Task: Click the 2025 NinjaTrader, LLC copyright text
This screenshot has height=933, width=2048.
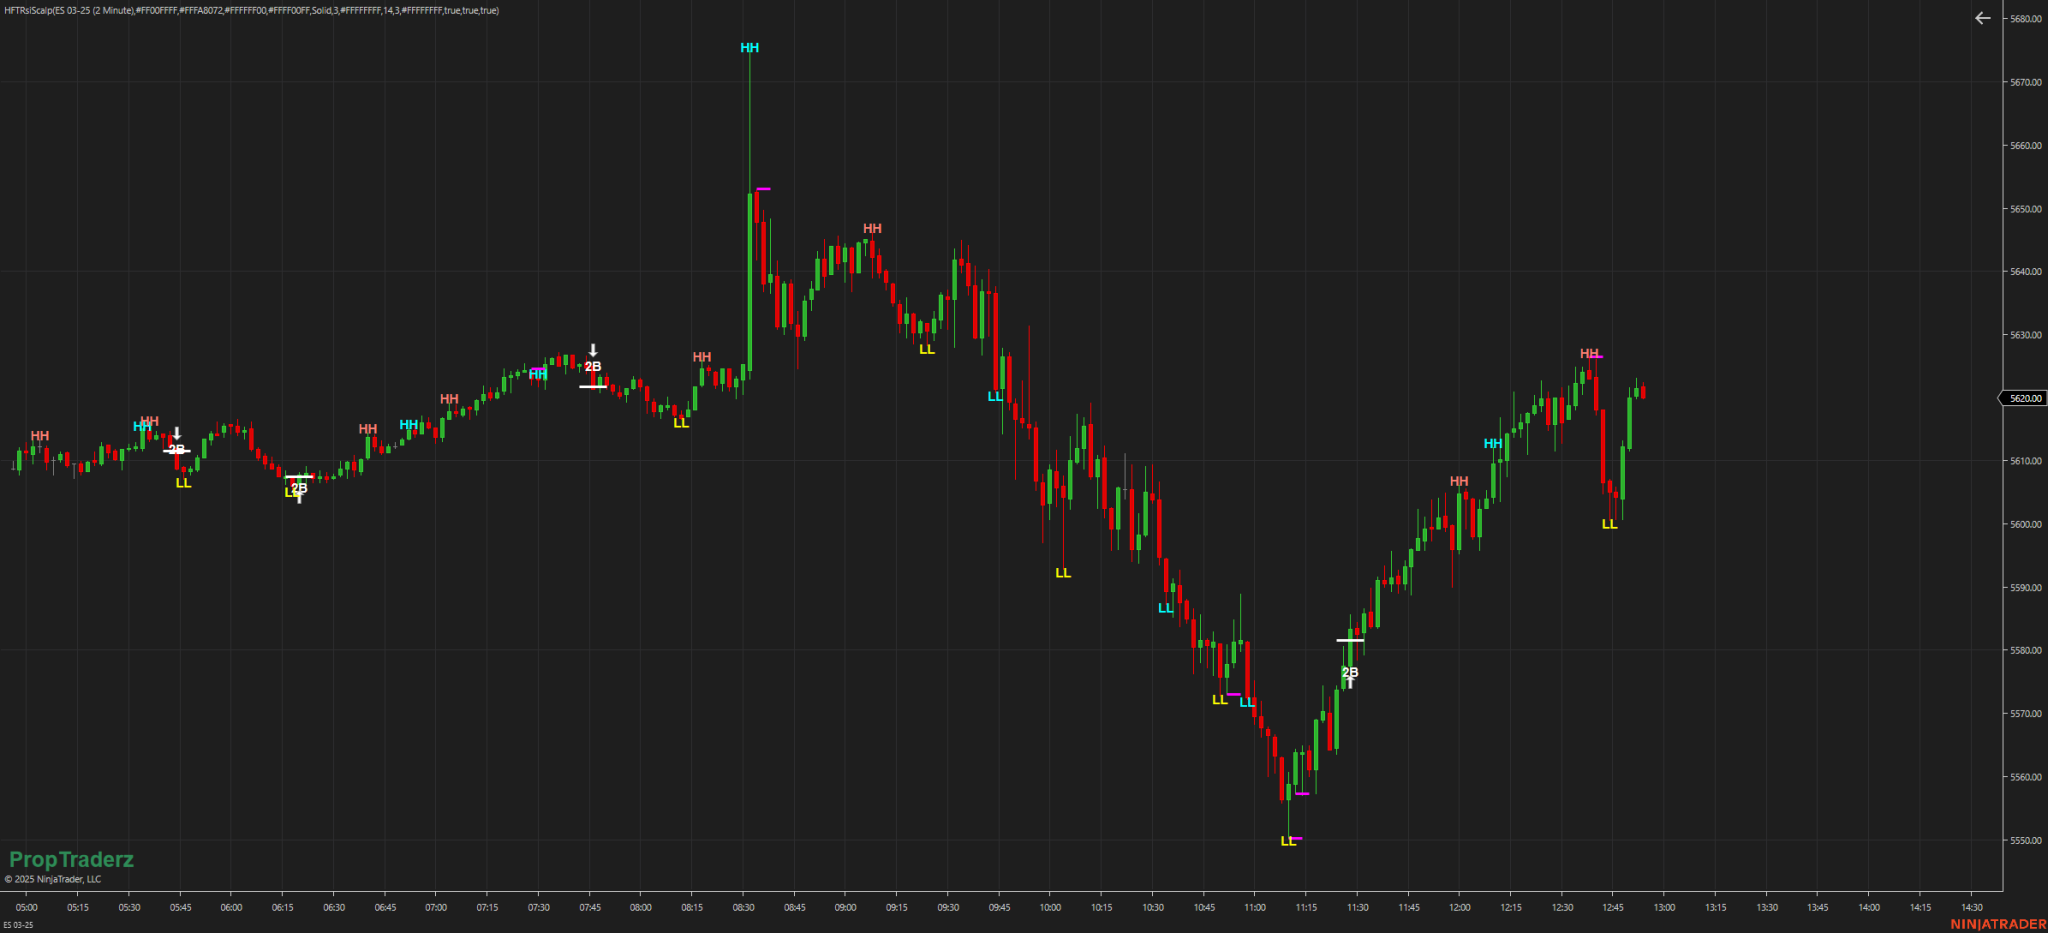Action: 53,880
